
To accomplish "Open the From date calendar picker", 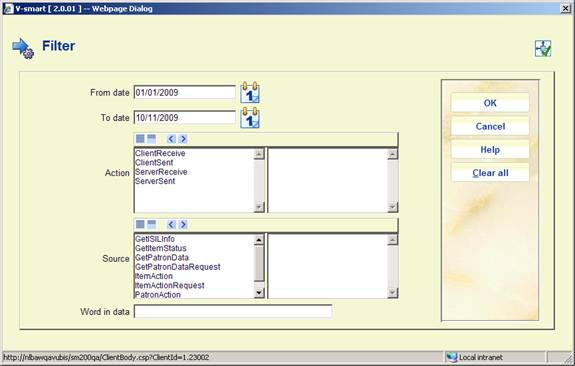I will click(250, 92).
